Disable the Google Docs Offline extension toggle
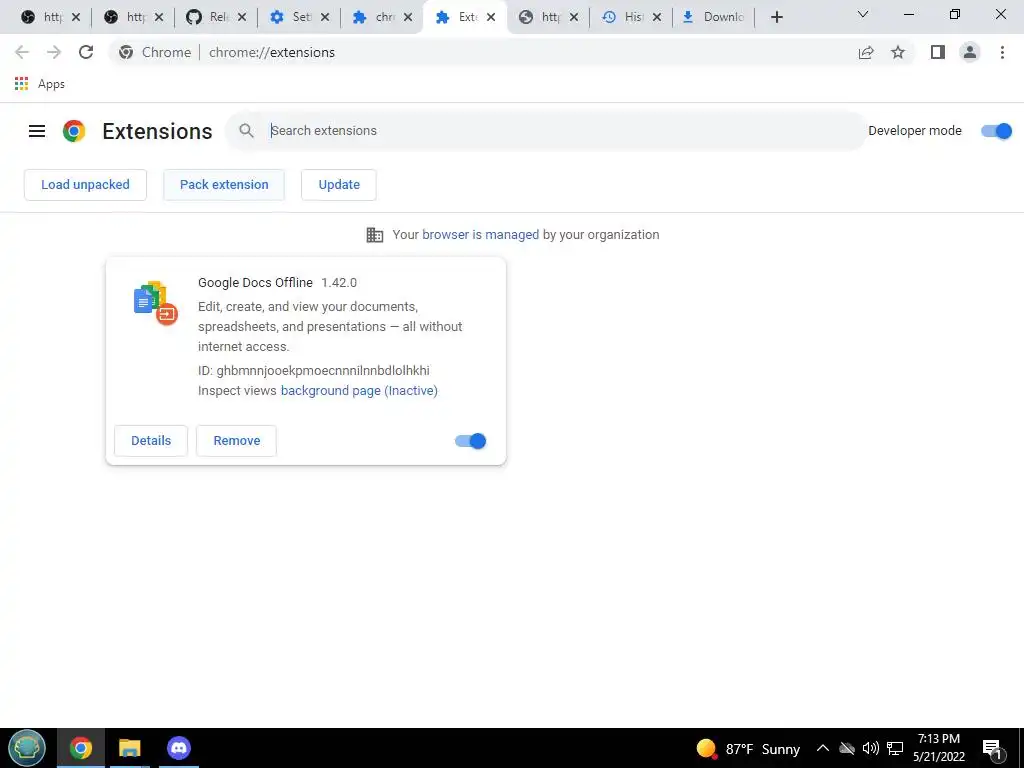The image size is (1024, 768). [x=470, y=441]
